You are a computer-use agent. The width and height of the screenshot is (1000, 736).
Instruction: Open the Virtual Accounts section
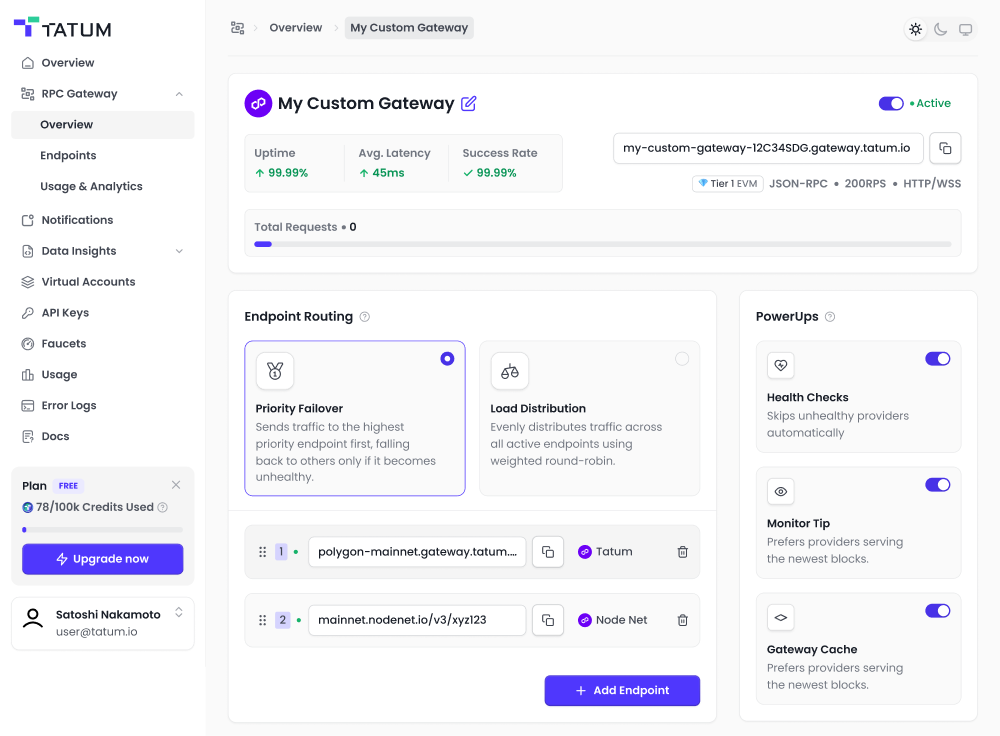click(x=90, y=281)
